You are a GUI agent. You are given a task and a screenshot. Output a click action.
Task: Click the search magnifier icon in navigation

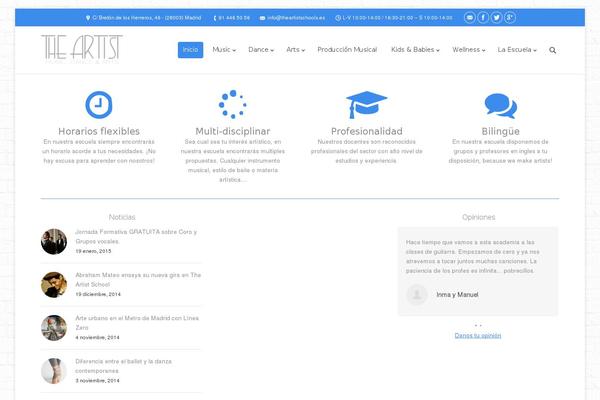(553, 50)
